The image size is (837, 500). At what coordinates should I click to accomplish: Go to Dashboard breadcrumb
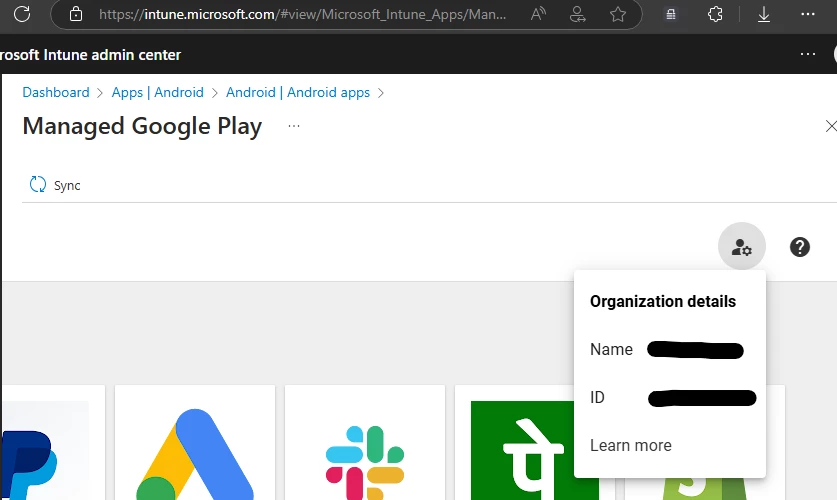pos(56,92)
